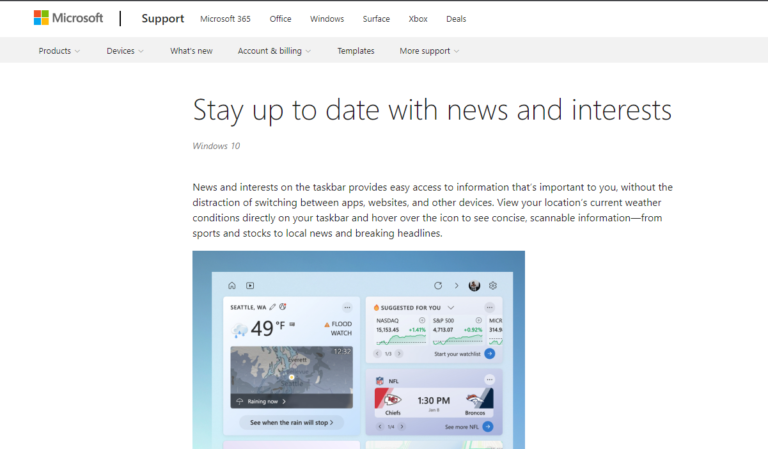Go to the previous NFL game
Viewport: 768px width, 449px height.
coord(380,426)
